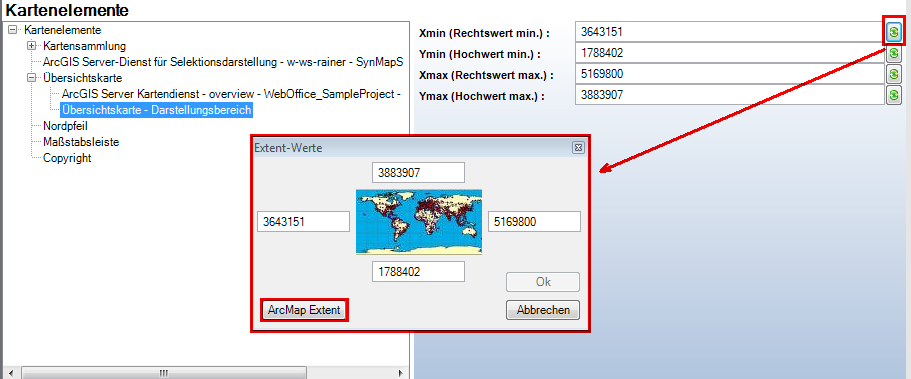Click the Ymin (Hochwert min.) label
The width and height of the screenshot is (911, 379).
[479, 55]
